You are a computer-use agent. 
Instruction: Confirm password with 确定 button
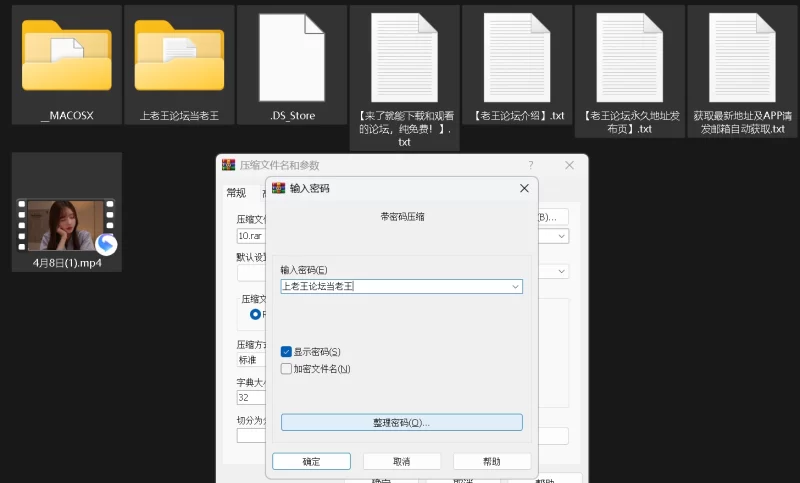[x=311, y=462]
